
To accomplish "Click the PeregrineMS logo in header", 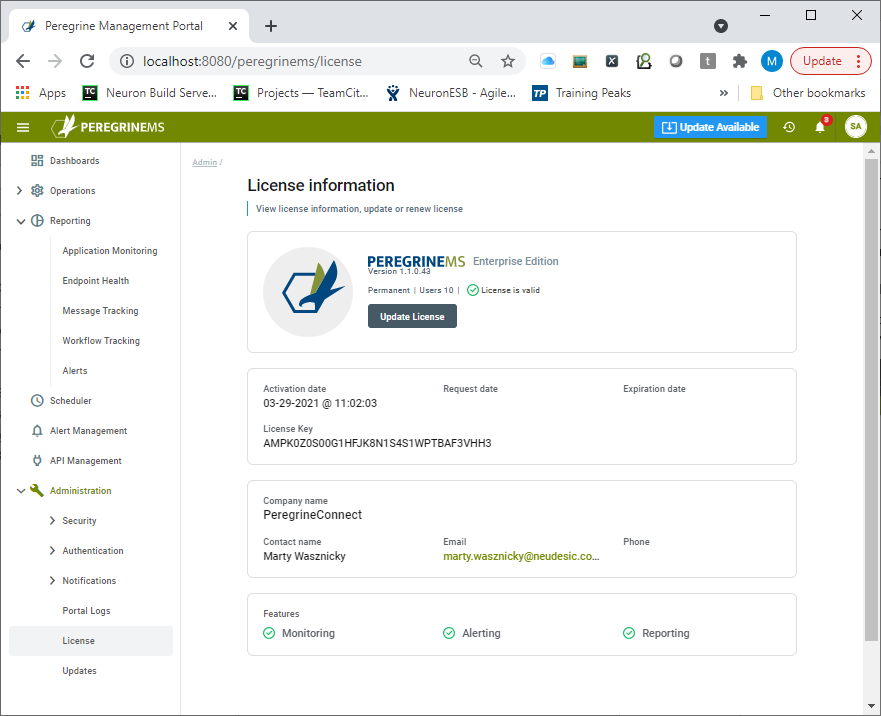I will (x=108, y=127).
